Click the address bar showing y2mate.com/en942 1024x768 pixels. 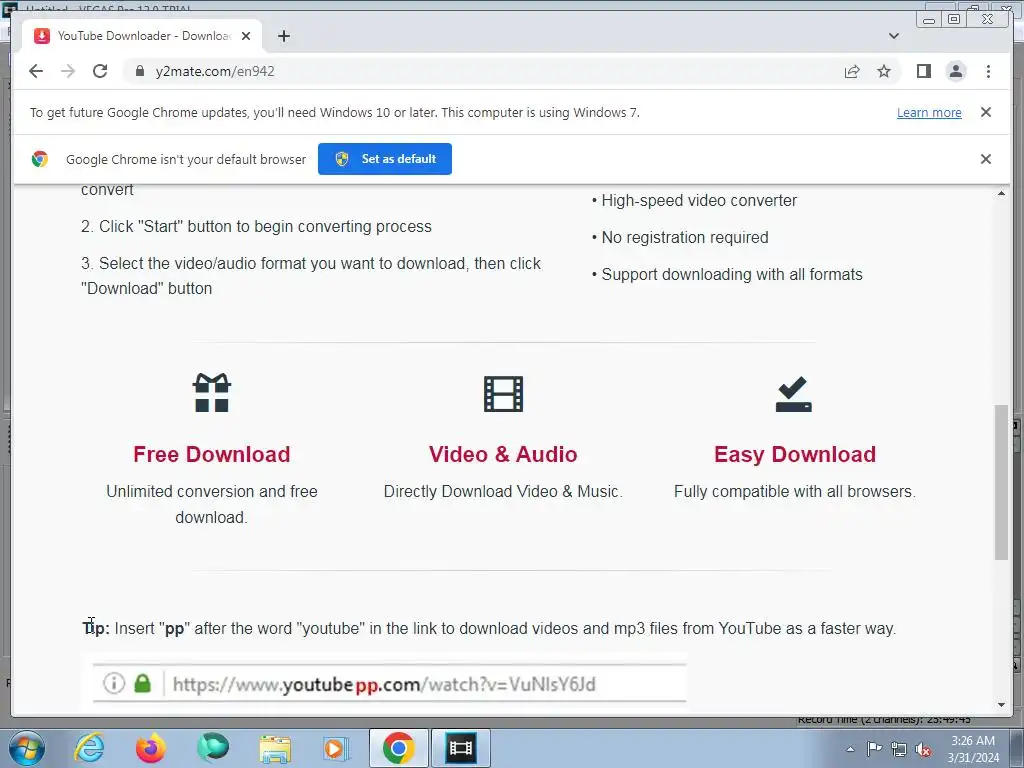pos(483,71)
